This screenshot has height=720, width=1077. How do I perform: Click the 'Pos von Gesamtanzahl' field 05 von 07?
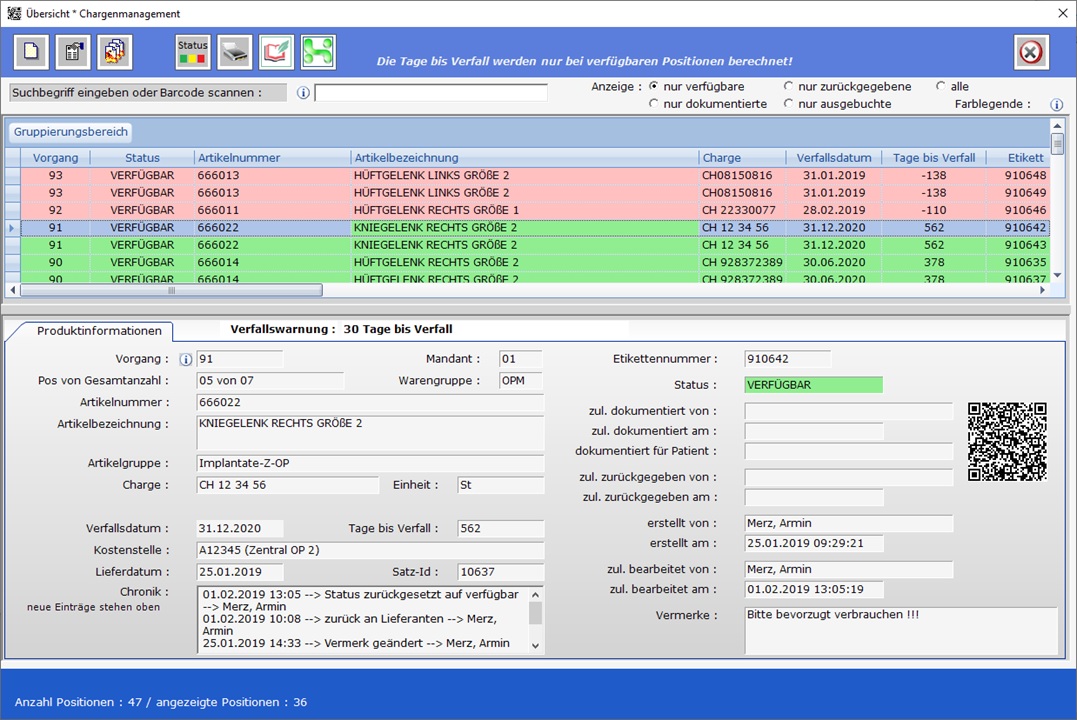click(x=270, y=381)
